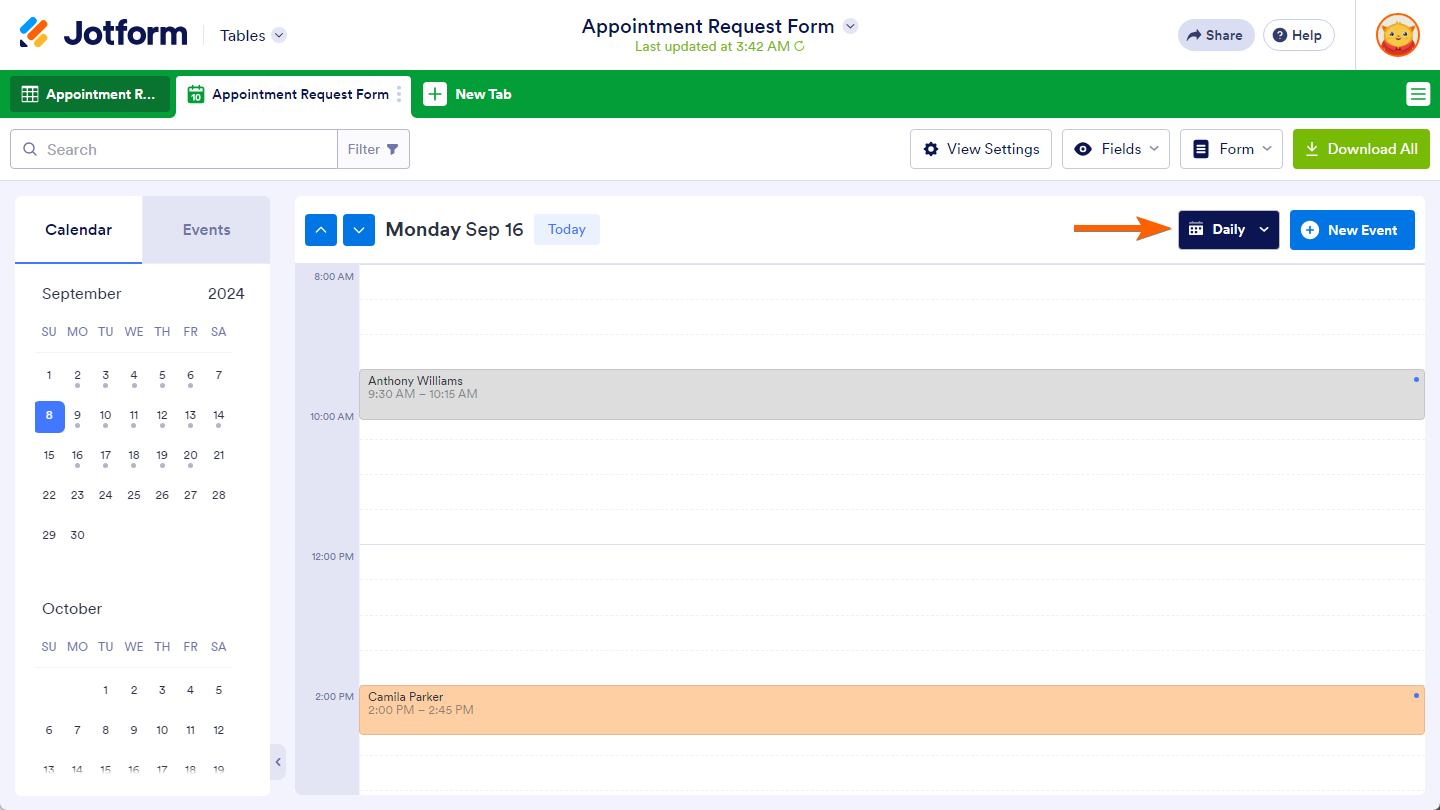Switch to the Events tab

point(206,230)
